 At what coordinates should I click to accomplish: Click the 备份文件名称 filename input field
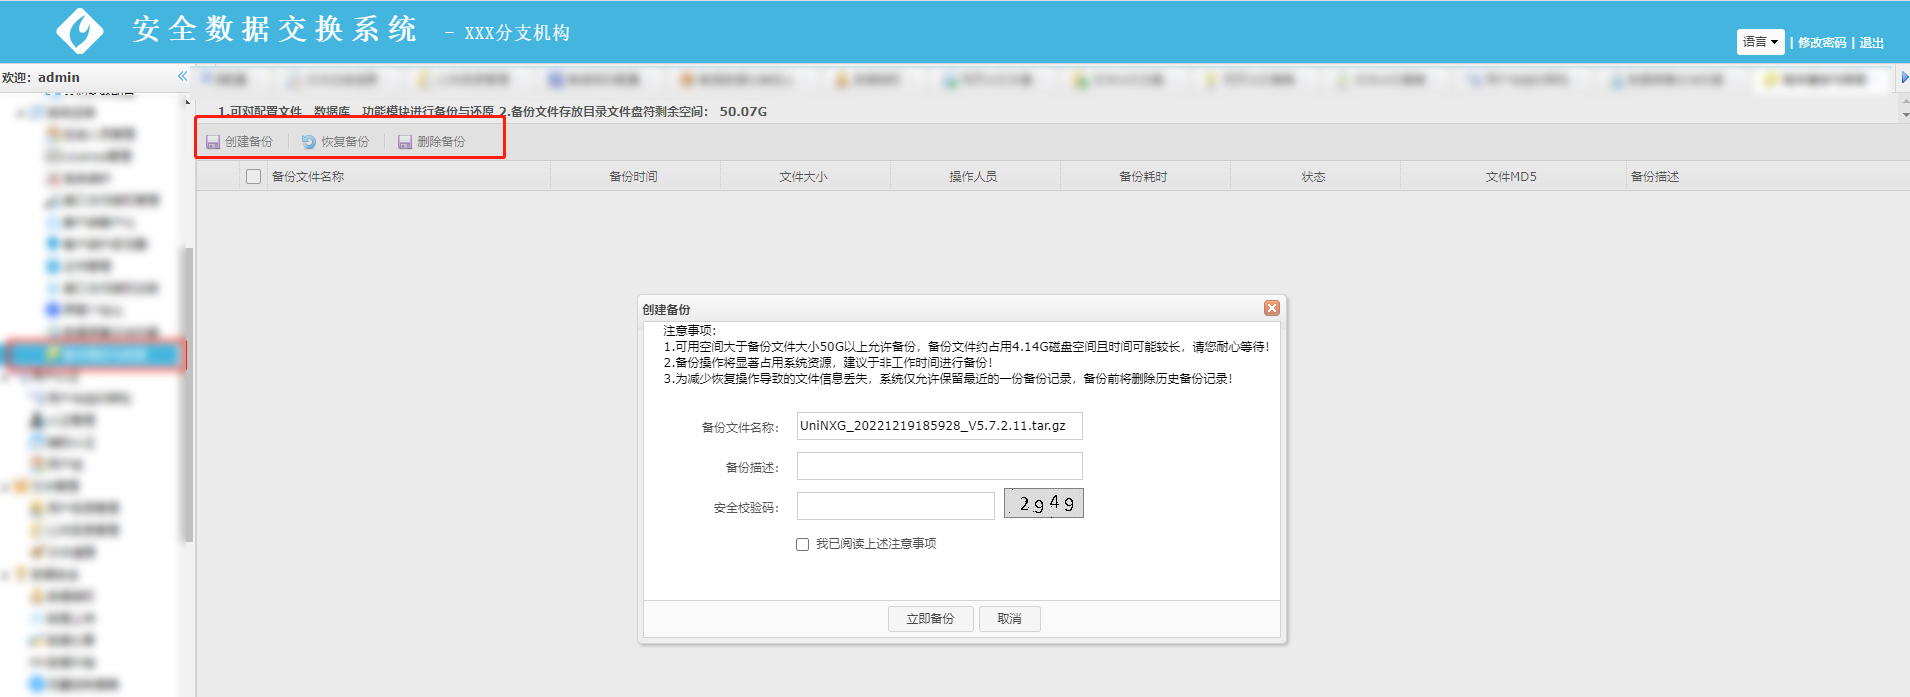[939, 426]
